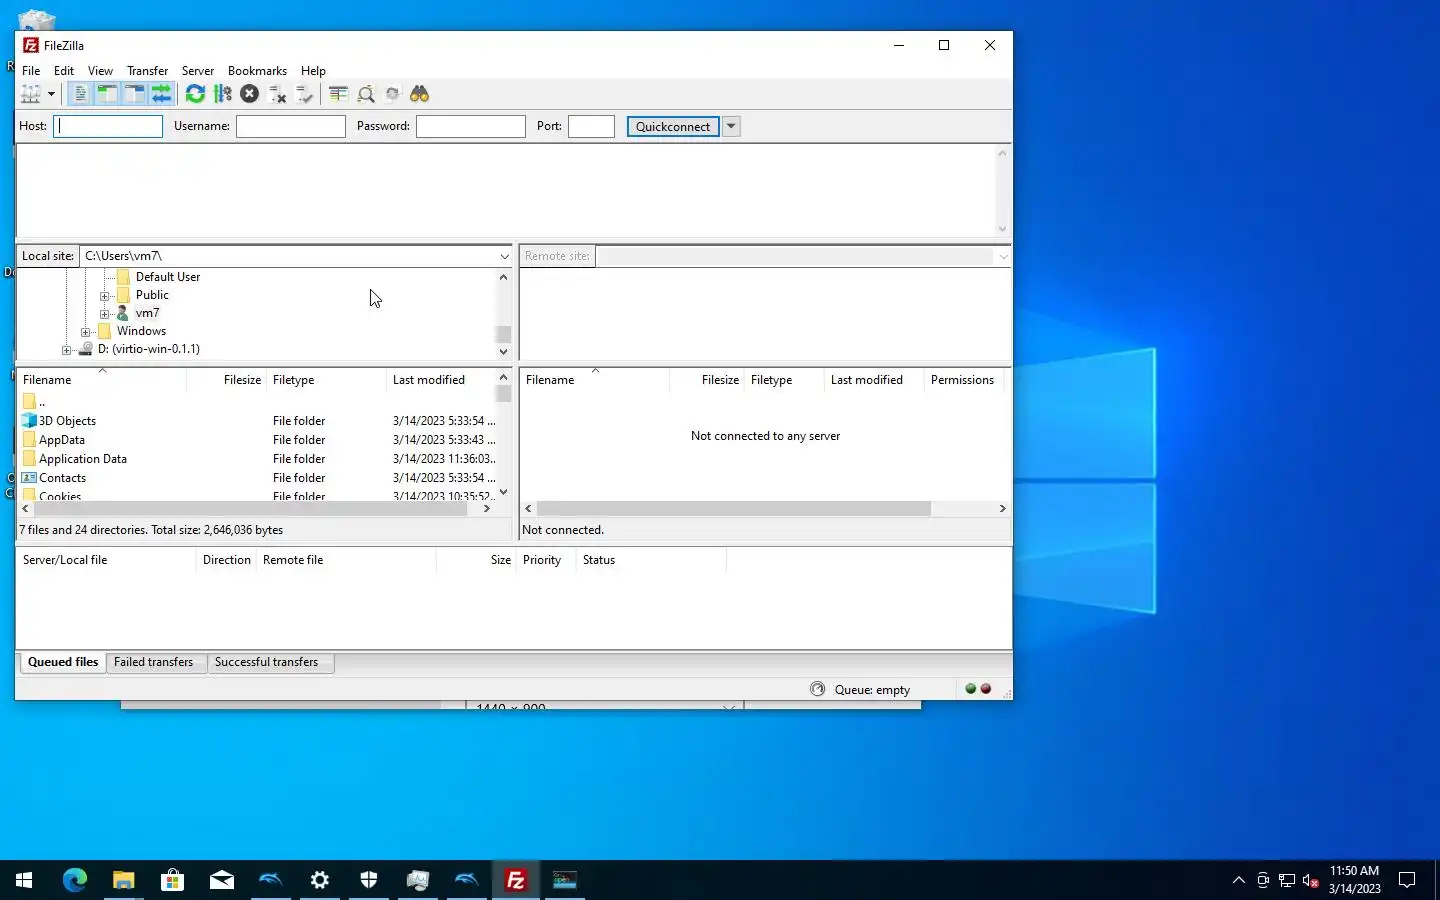Click the reconnect to last server icon
Viewport: 1440px width, 900px height.
point(305,94)
